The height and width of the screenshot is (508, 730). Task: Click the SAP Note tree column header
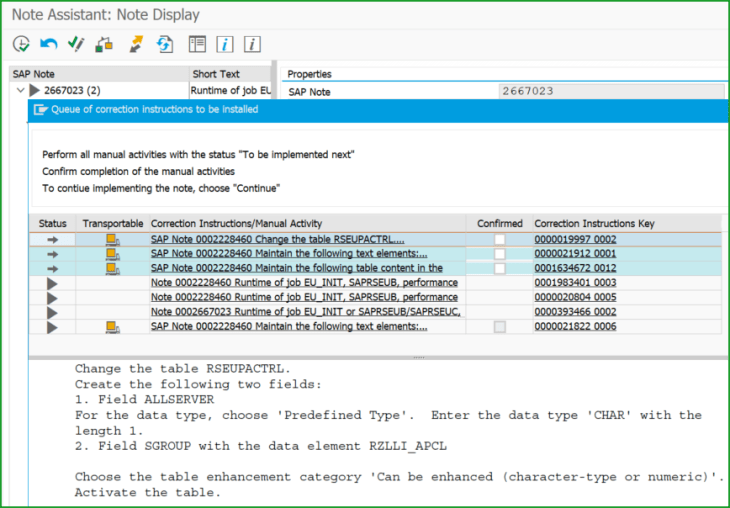pyautogui.click(x=99, y=74)
